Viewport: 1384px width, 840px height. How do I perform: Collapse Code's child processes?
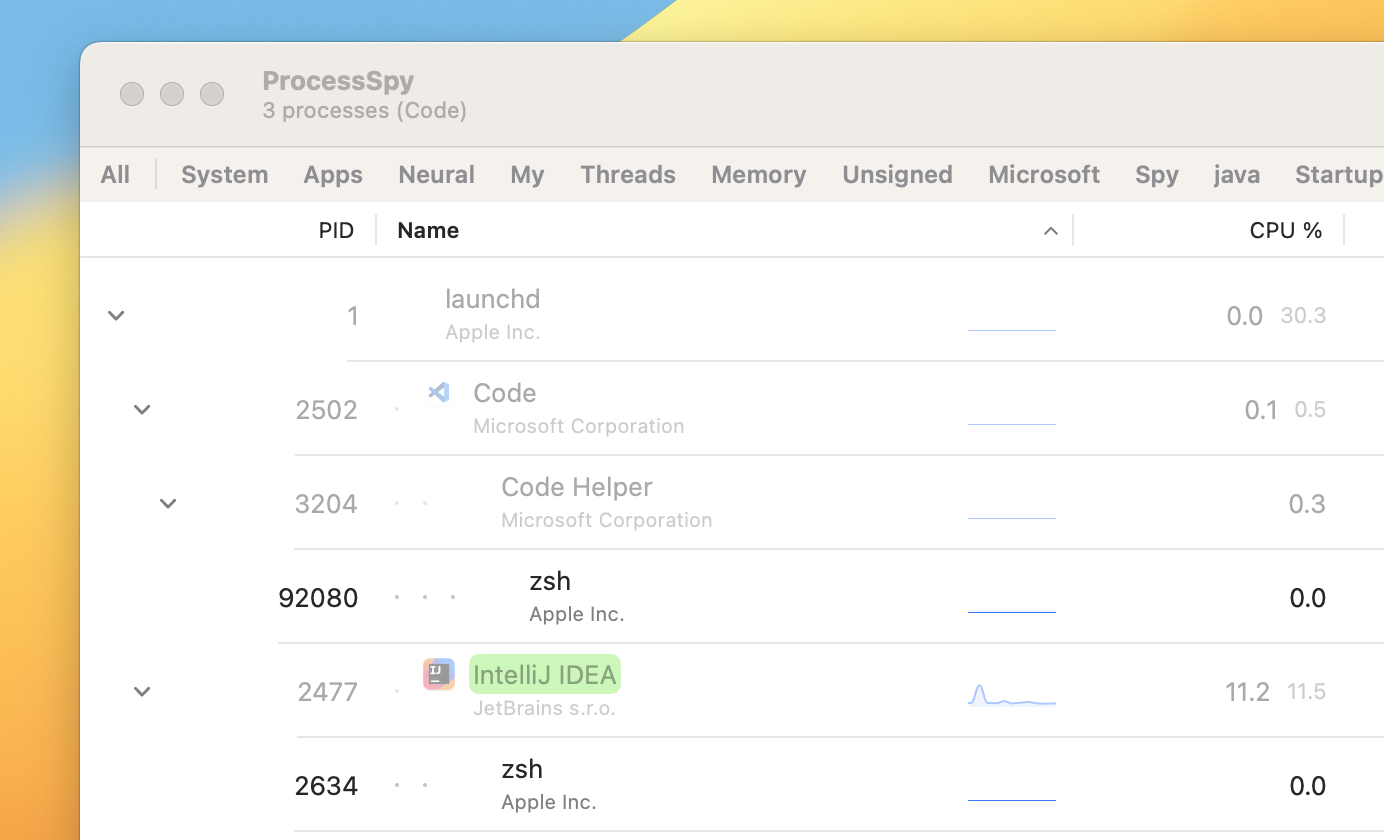point(142,409)
